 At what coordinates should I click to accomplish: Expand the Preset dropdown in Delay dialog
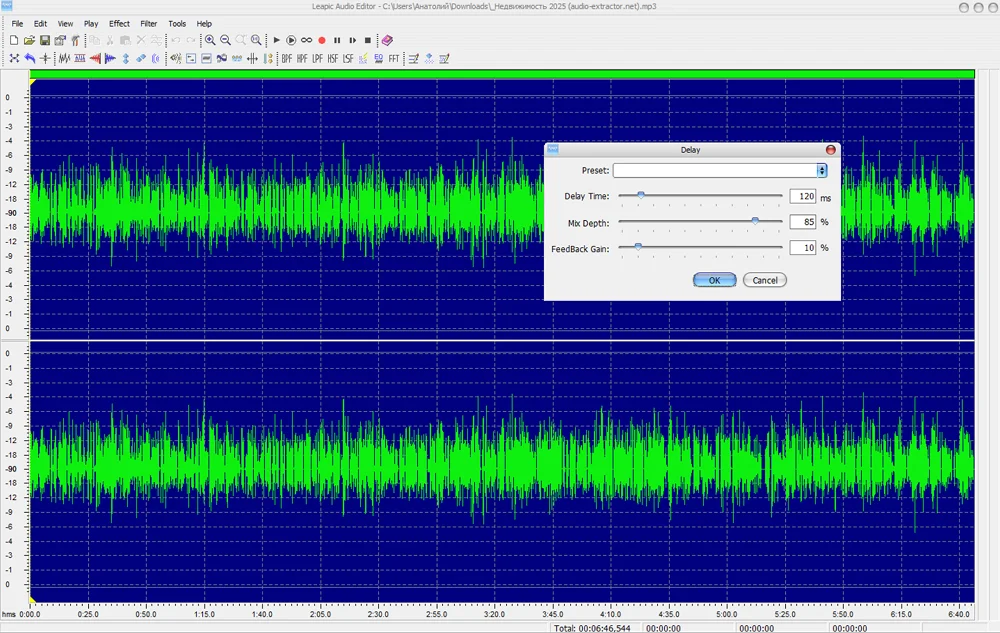point(822,171)
